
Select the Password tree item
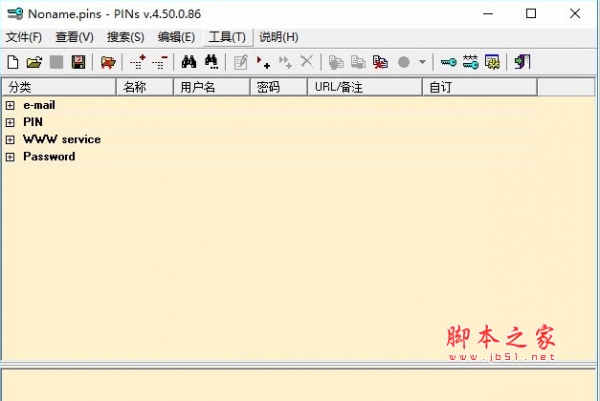tap(49, 156)
